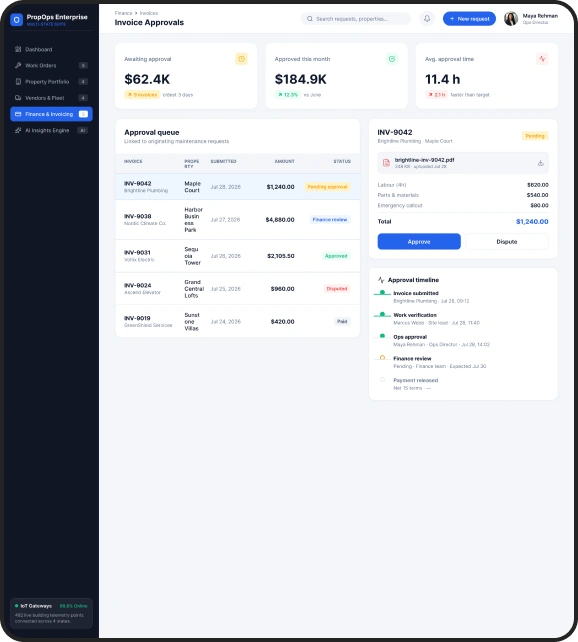This screenshot has height=642, width=578.
Task: Click the Paid status badge
Action: [x=342, y=321]
